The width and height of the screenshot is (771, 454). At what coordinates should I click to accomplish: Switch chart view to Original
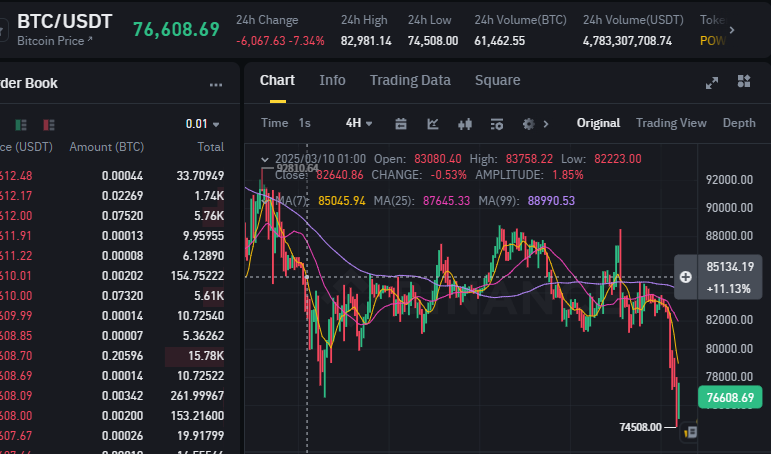[598, 123]
